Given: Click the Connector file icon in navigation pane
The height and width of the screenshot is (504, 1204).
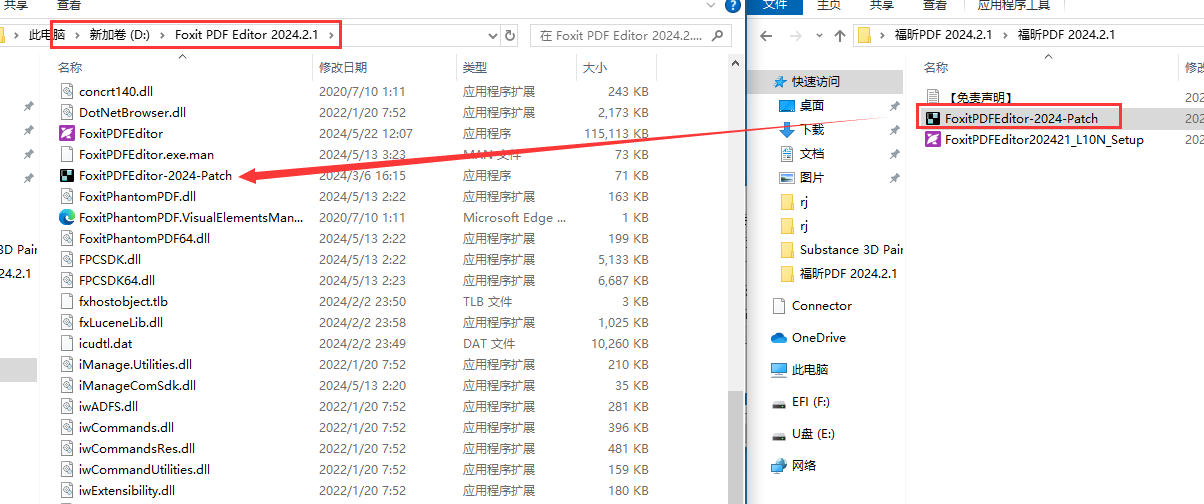Looking at the screenshot, I should coord(779,306).
